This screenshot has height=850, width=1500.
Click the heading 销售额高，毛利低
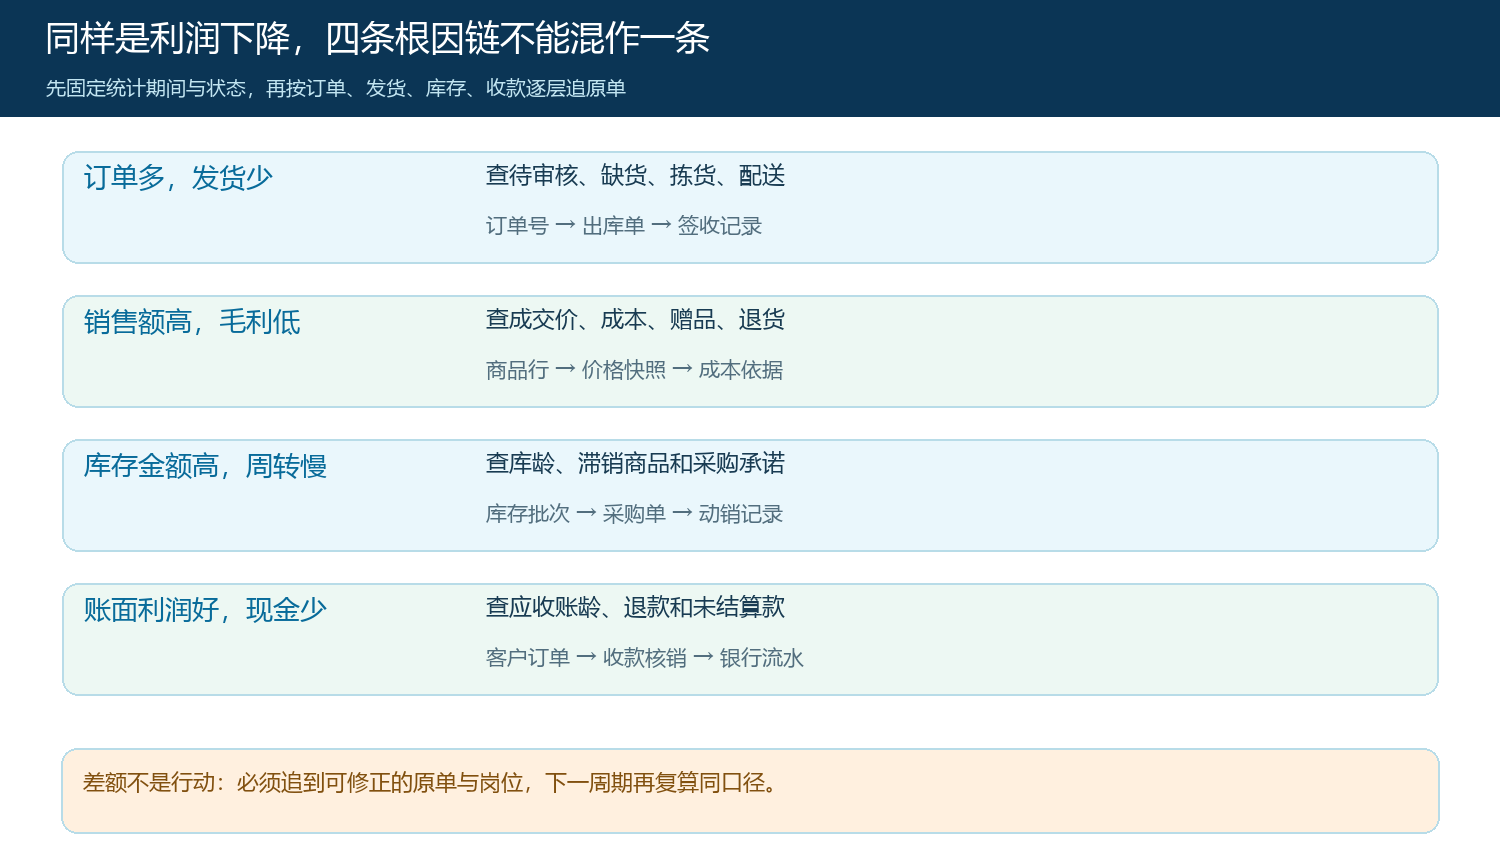point(192,322)
